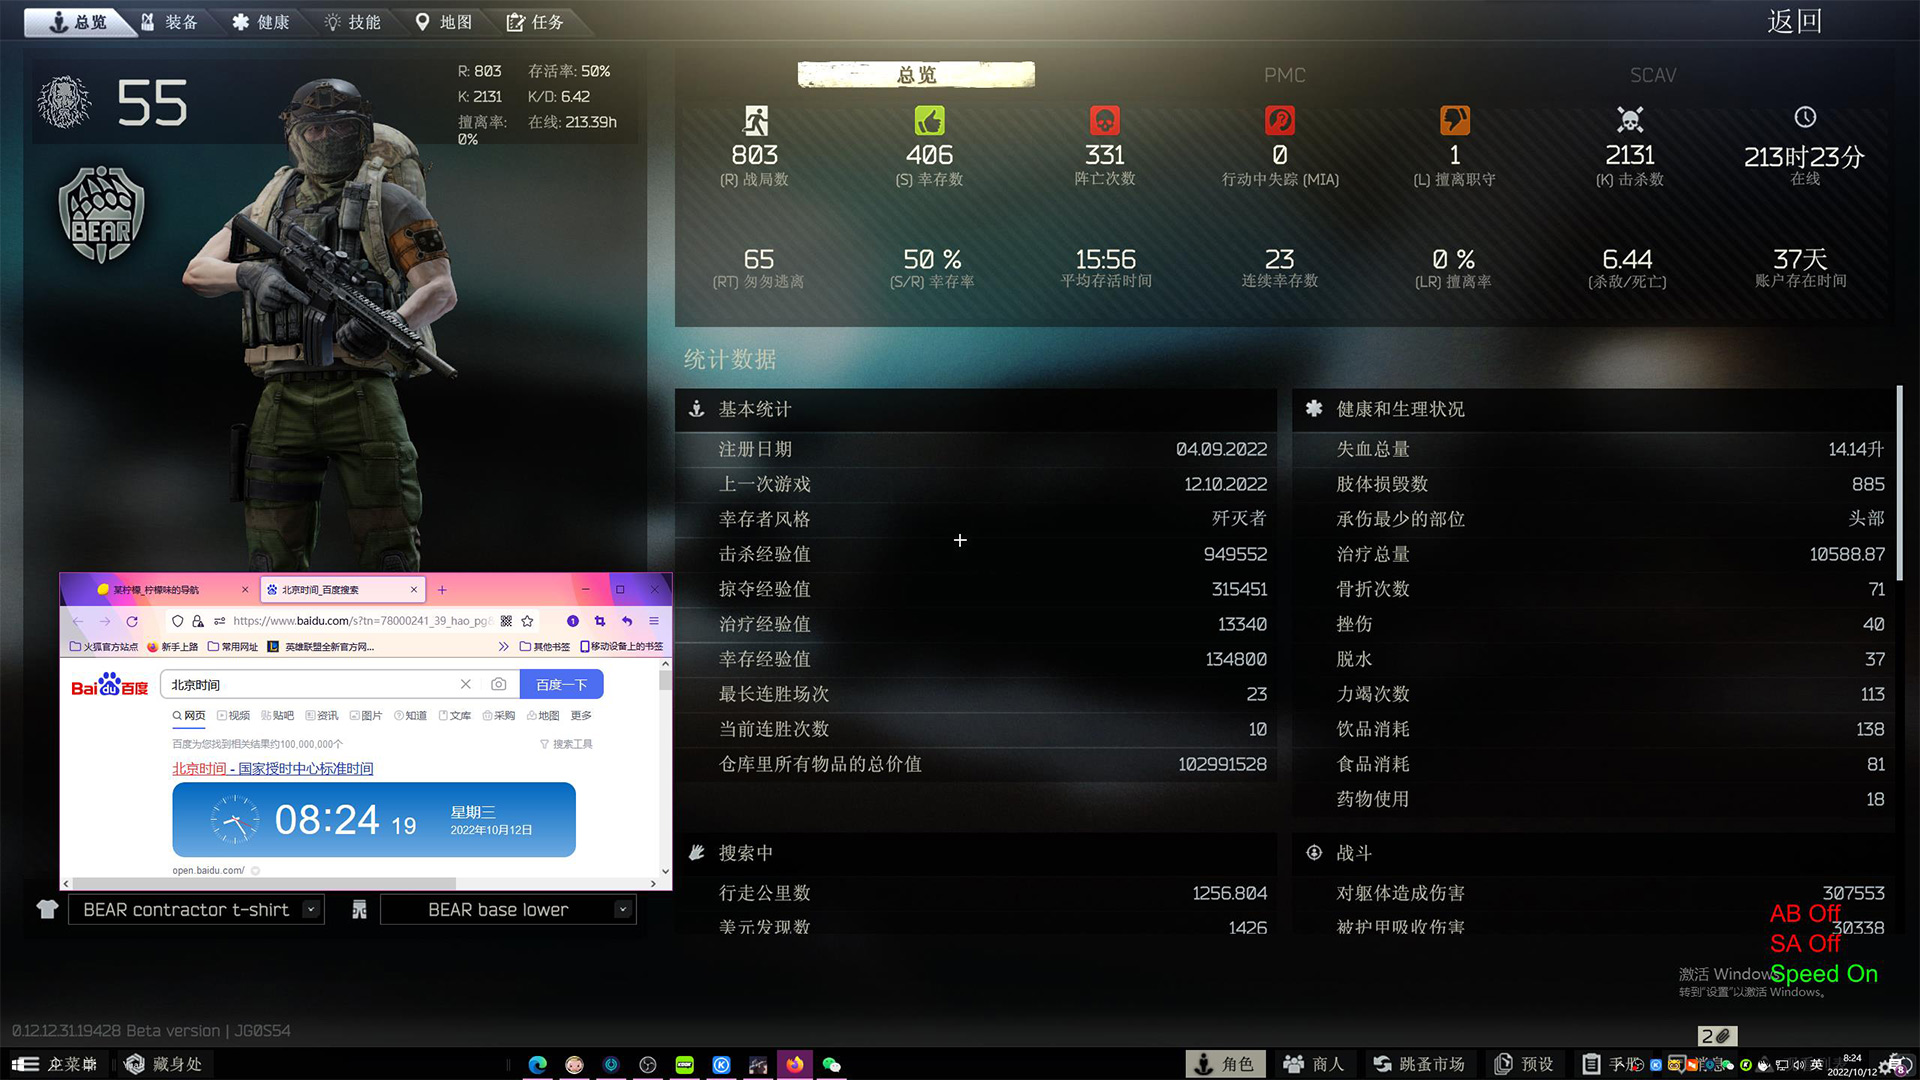Click the skull-and-crossbones kills icon
Image resolution: width=1920 pixels, height=1080 pixels.
pyautogui.click(x=1629, y=121)
